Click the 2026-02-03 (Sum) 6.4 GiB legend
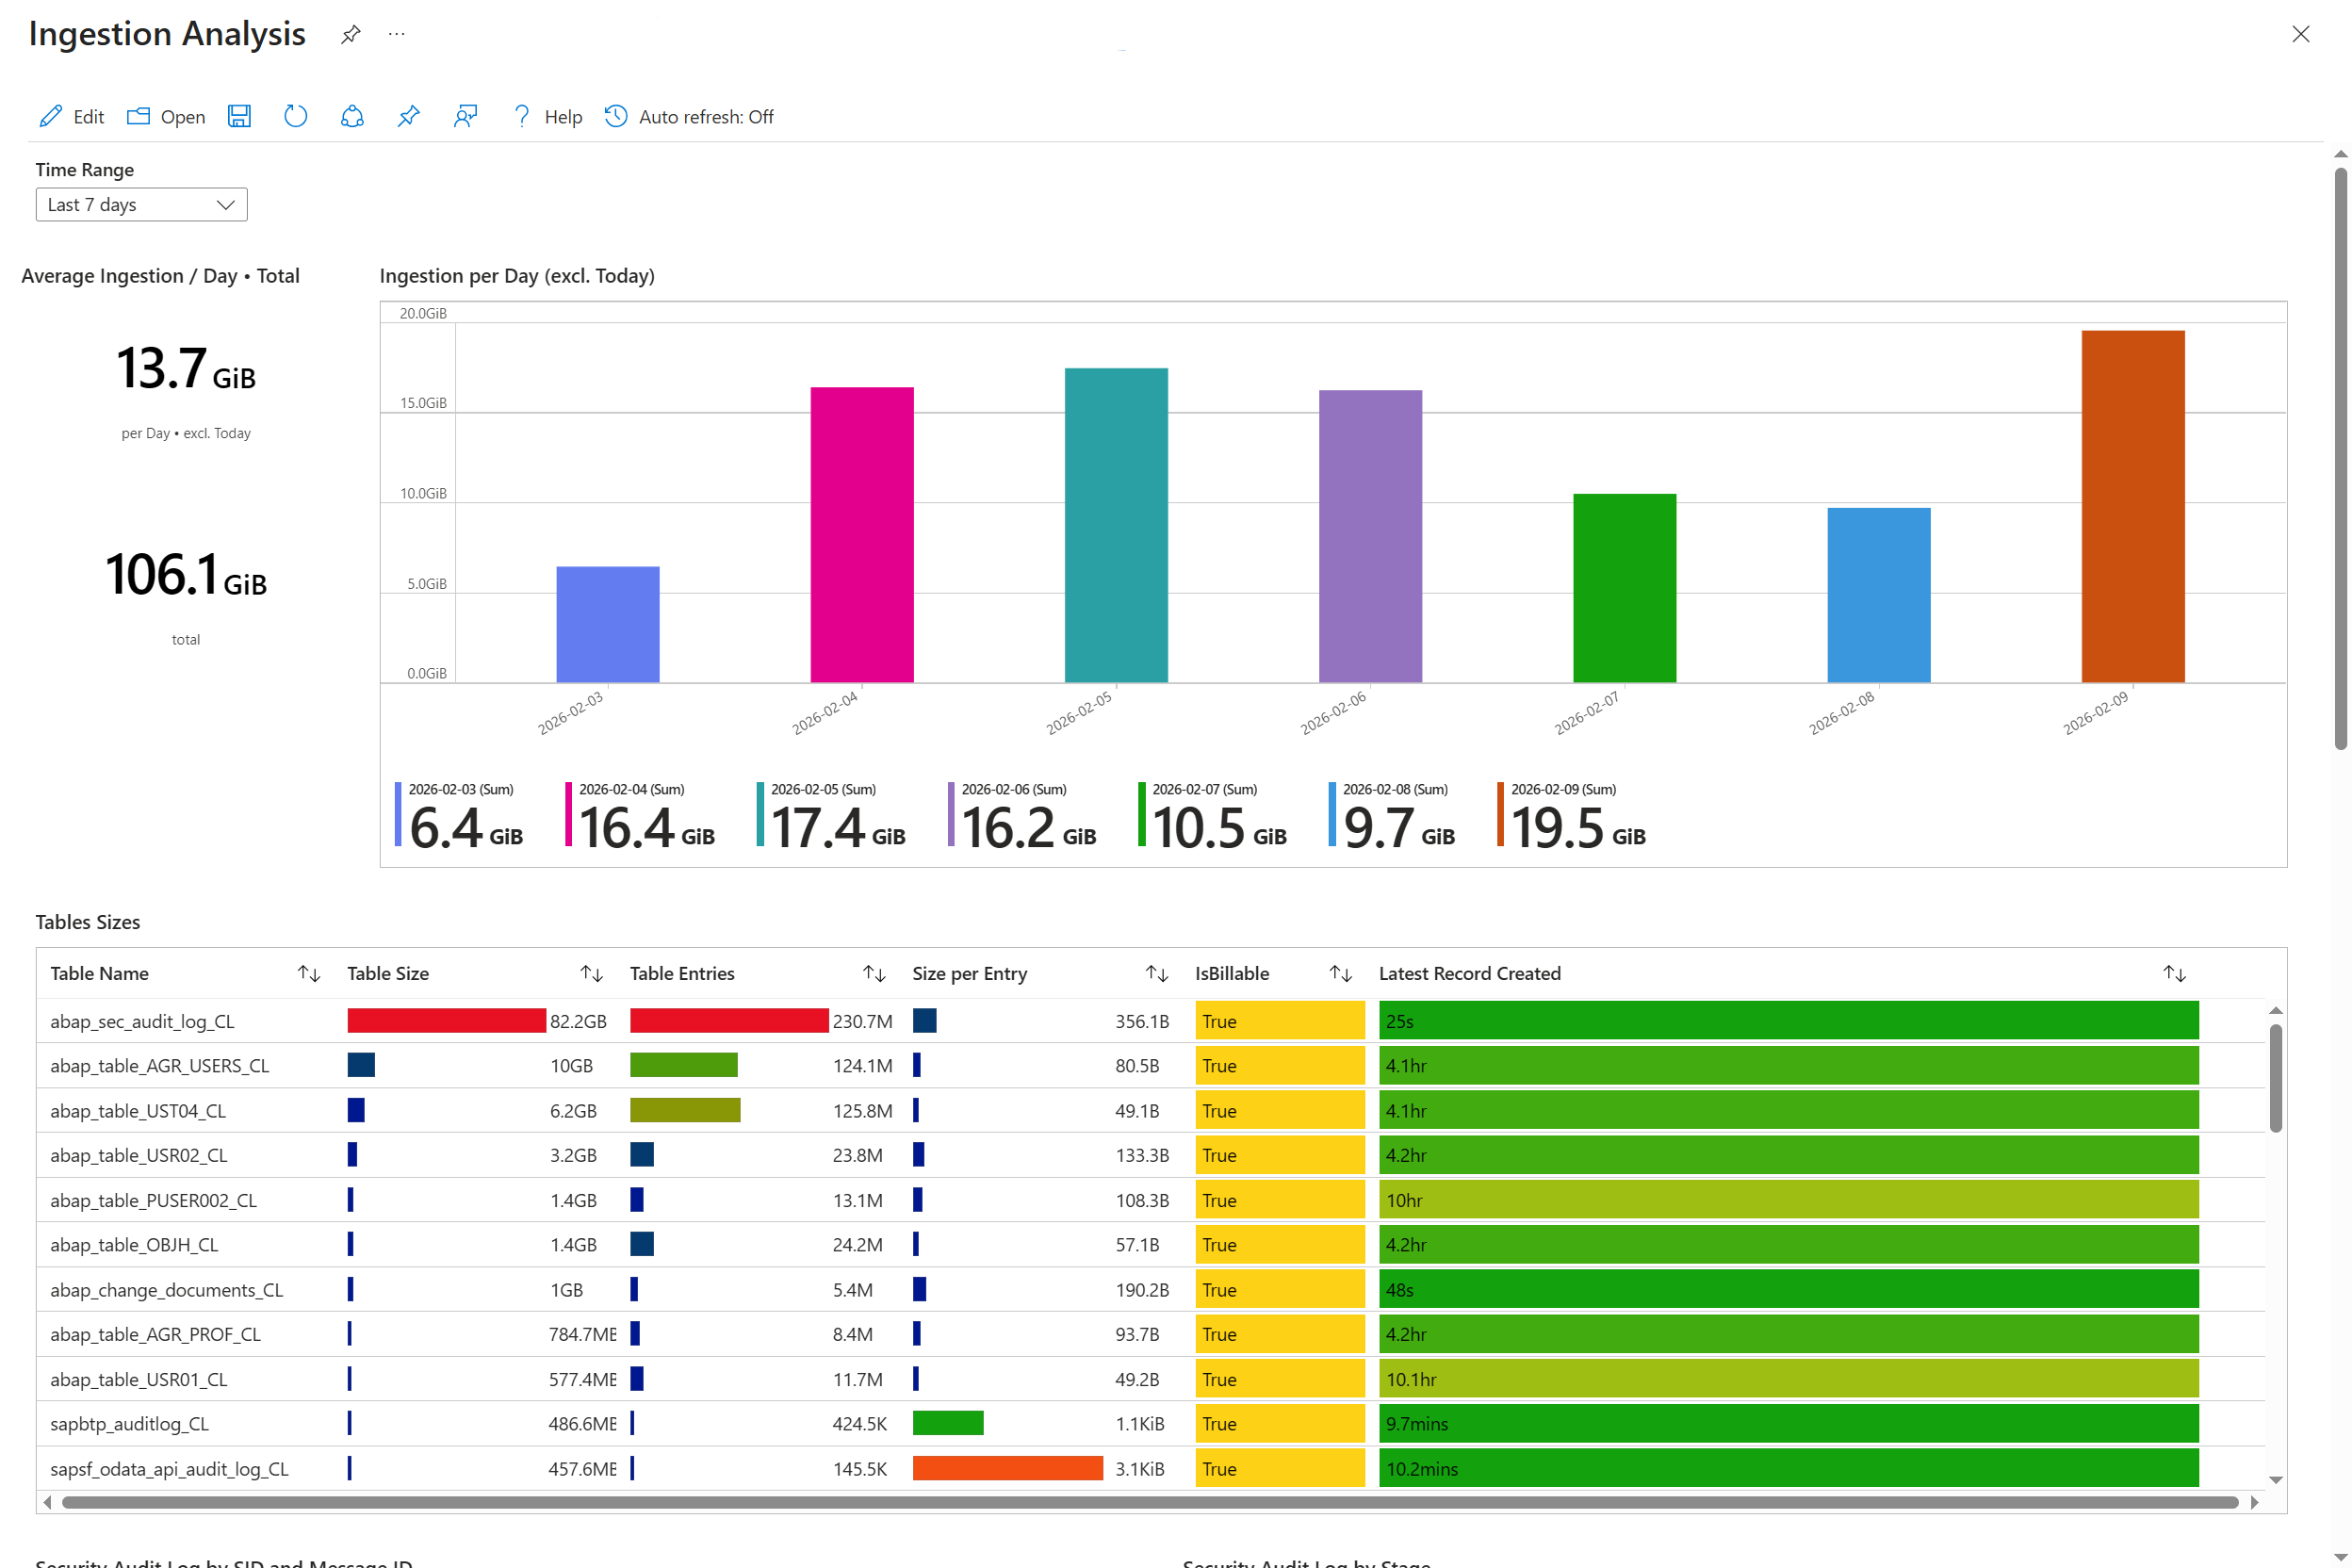 (460, 816)
